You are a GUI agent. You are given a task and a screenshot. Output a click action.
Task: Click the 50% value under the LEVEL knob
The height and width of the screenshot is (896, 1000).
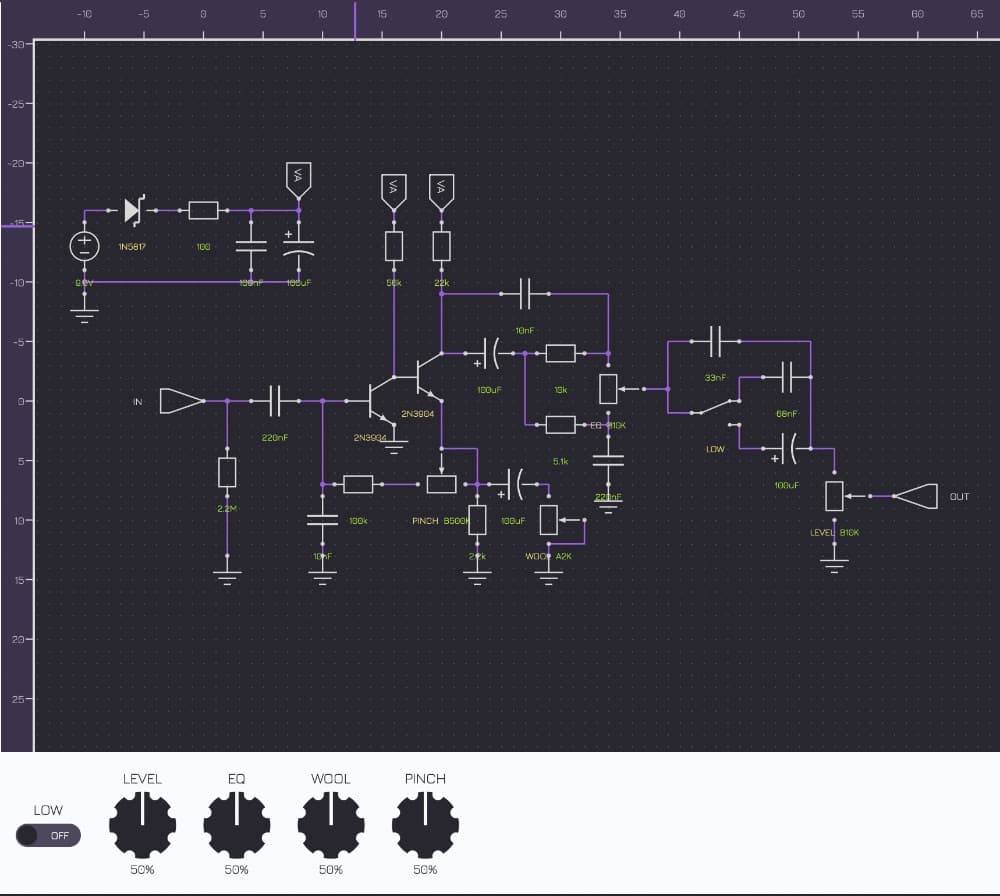[x=142, y=869]
